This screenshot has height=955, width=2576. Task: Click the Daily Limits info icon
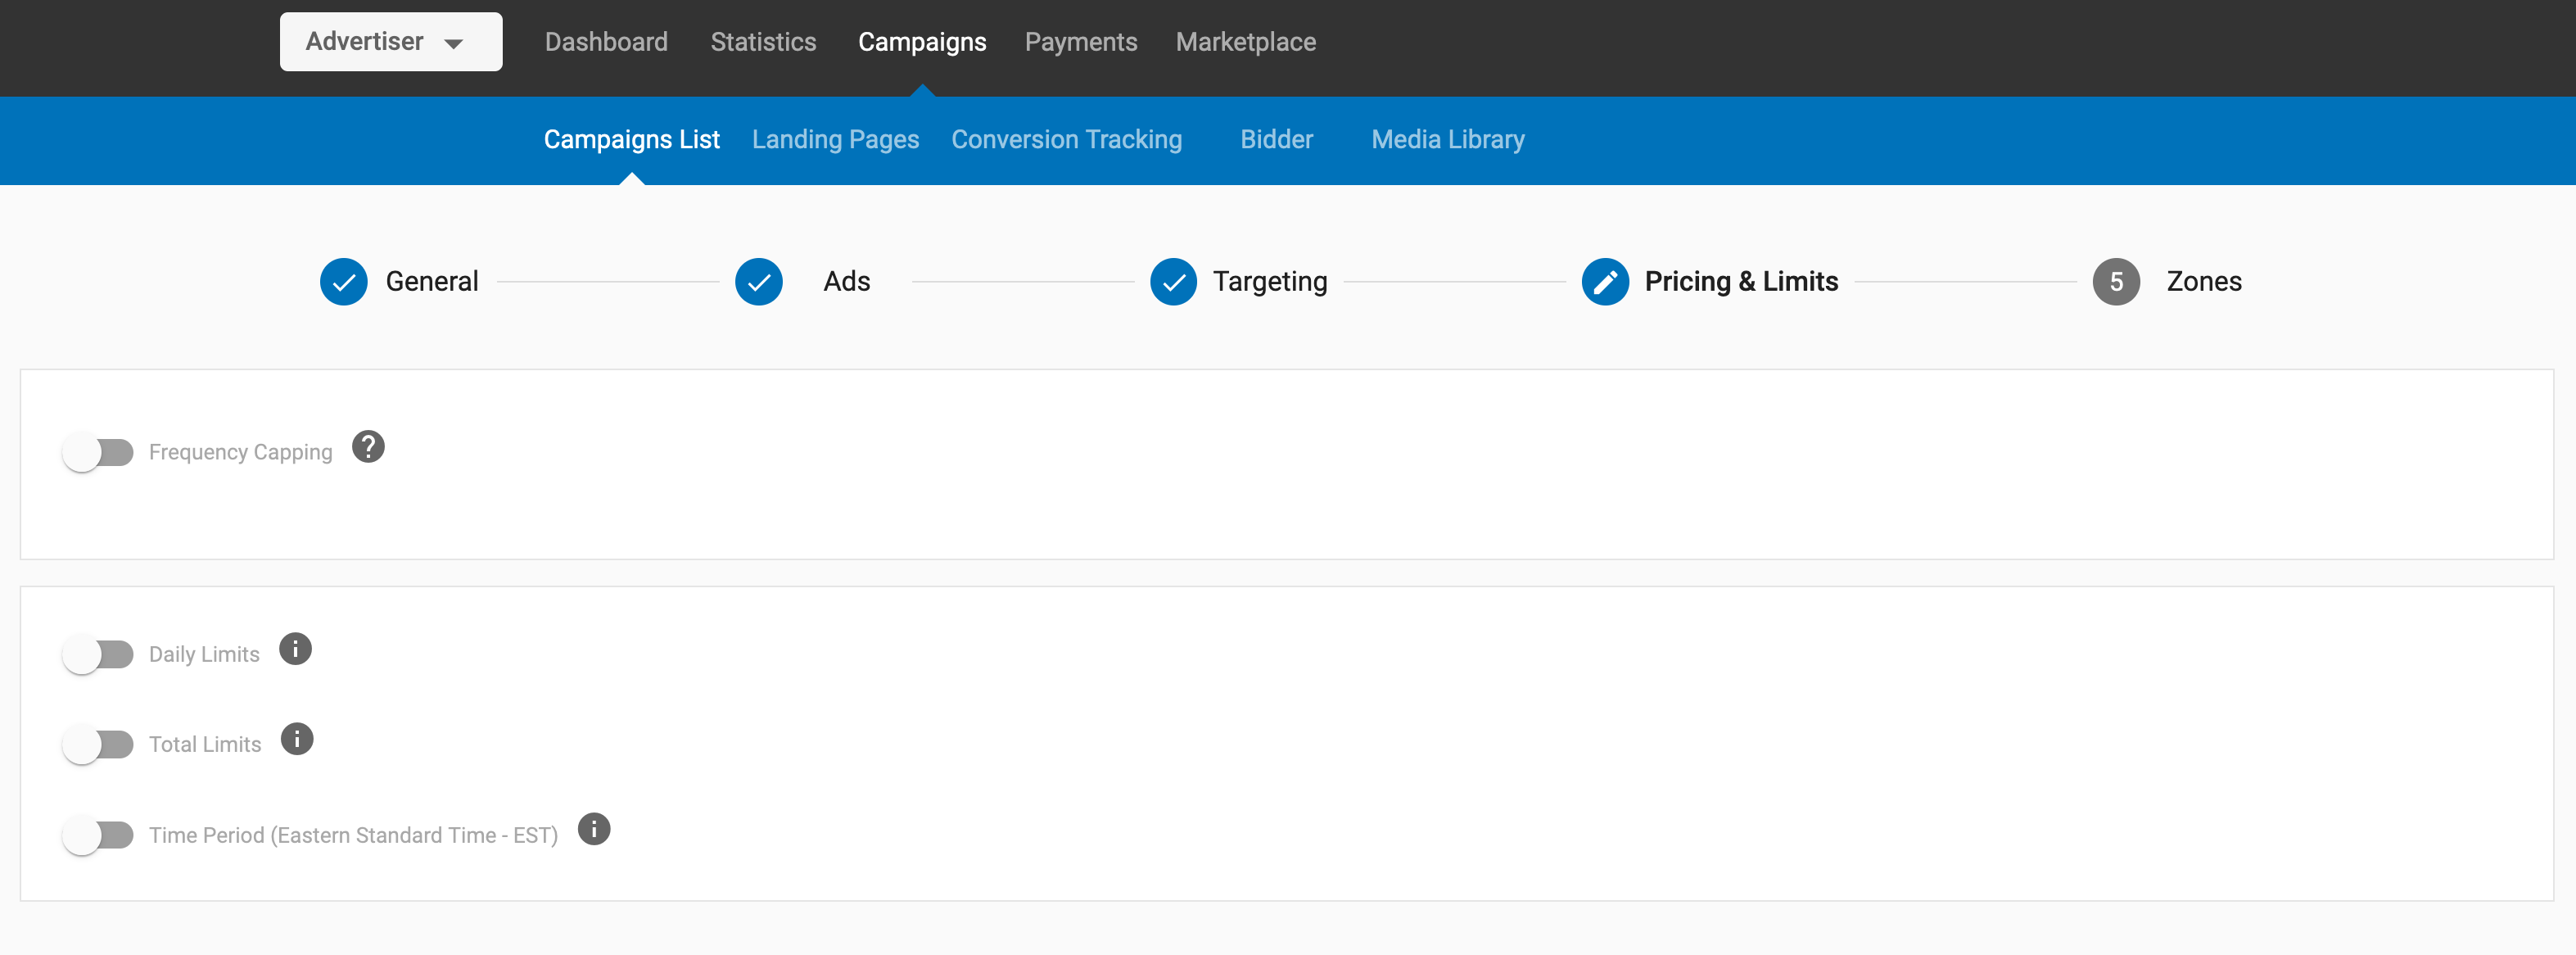(x=295, y=649)
